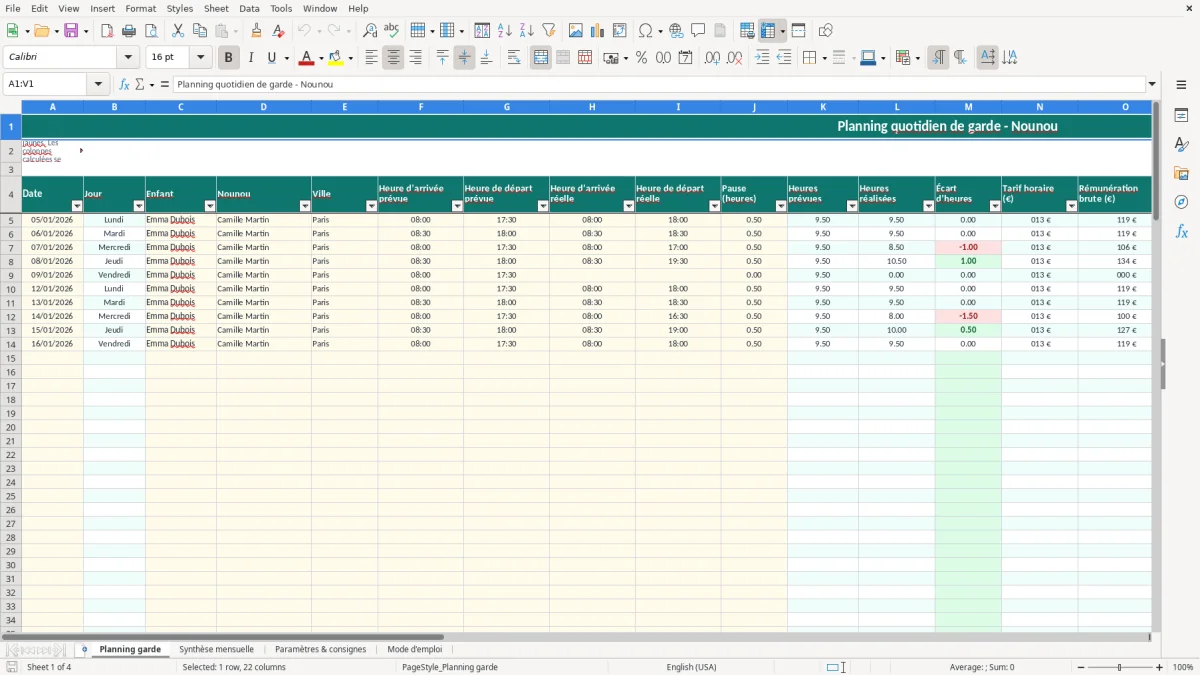Screen dimensions: 1200x675
Task: Insert a hyperlink
Action: pyautogui.click(x=676, y=31)
